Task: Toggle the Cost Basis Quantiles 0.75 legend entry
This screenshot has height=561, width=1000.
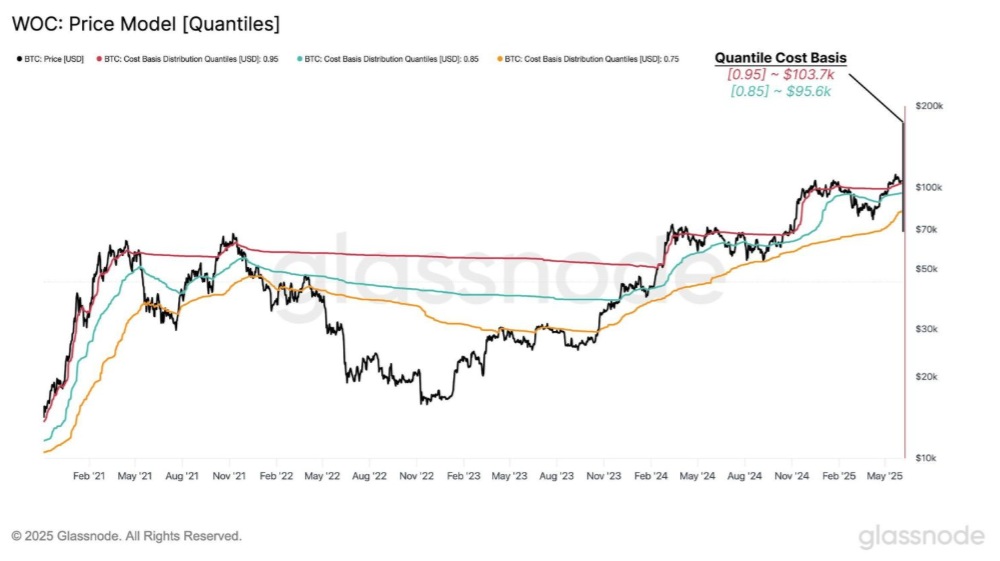Action: coord(588,59)
